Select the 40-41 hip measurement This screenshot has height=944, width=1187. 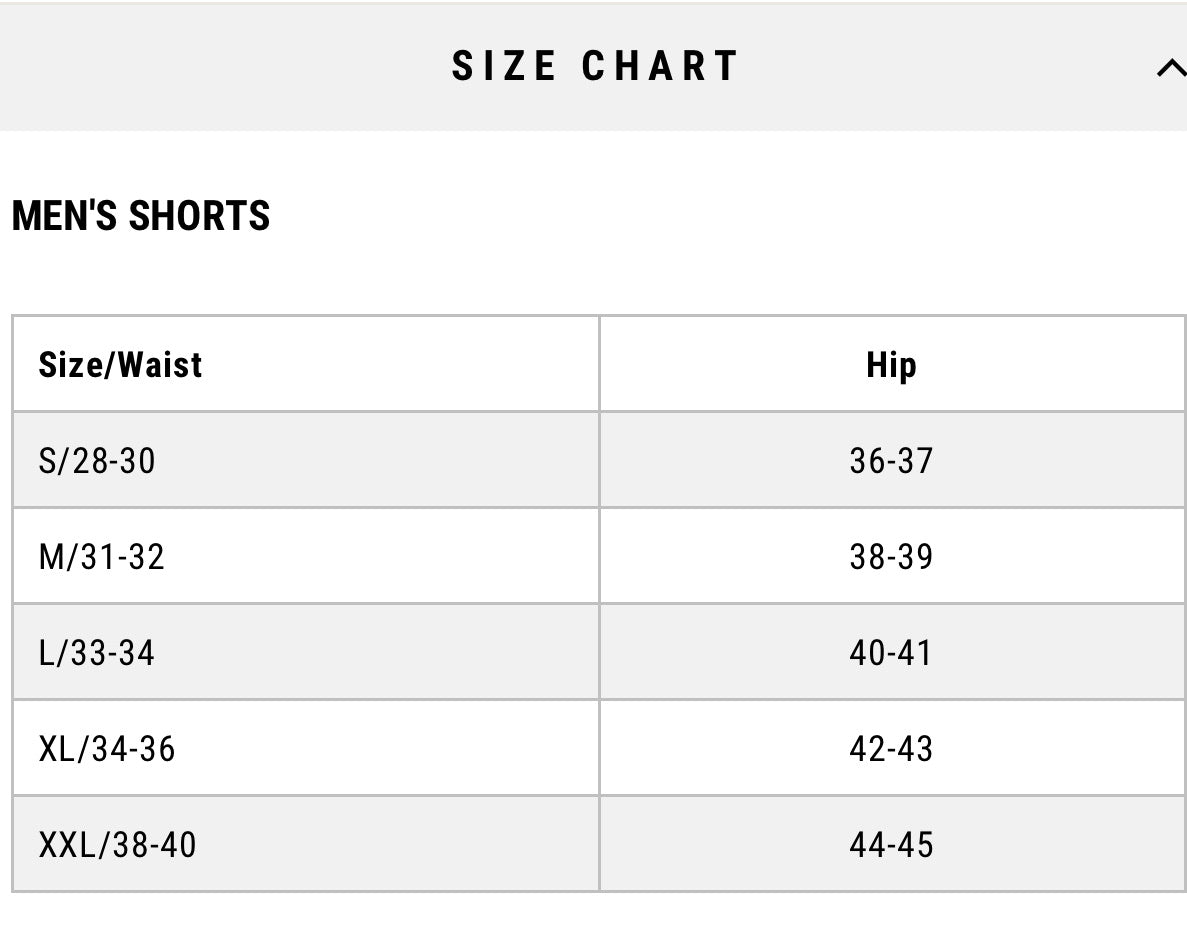tap(890, 653)
